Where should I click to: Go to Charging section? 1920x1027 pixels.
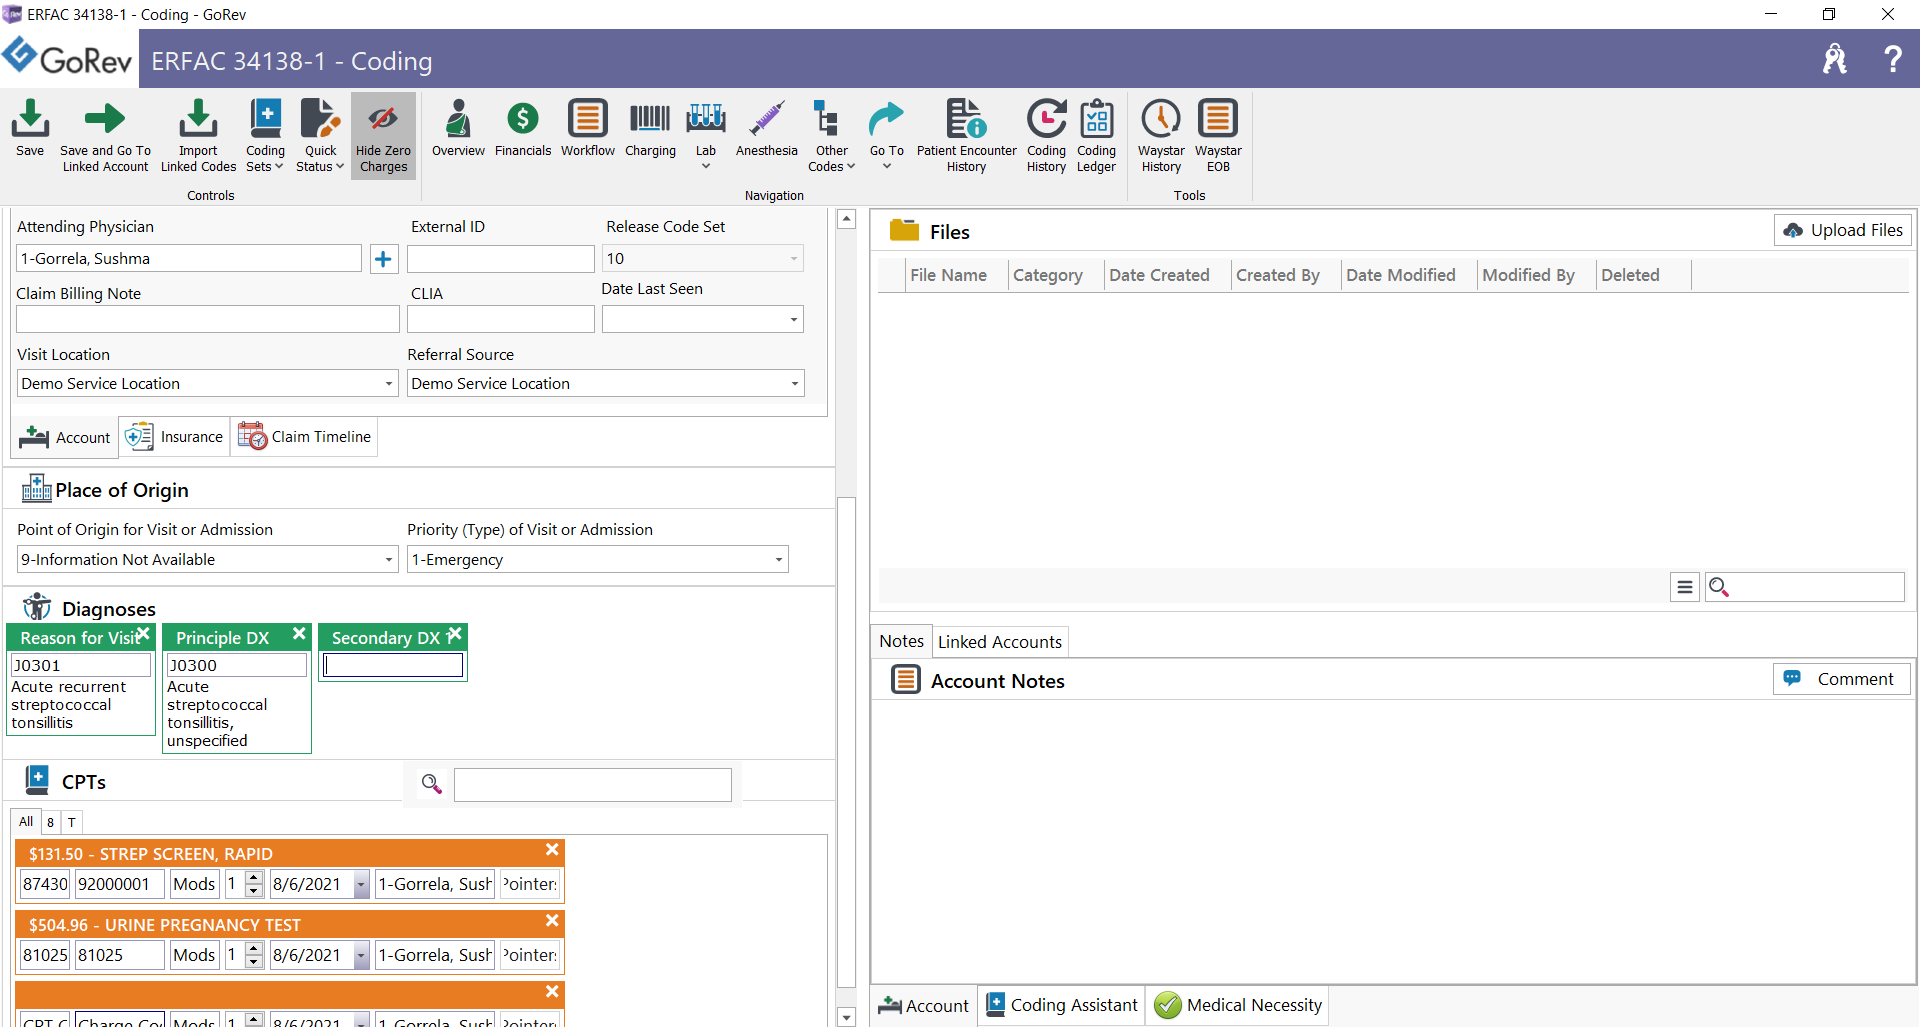(650, 128)
